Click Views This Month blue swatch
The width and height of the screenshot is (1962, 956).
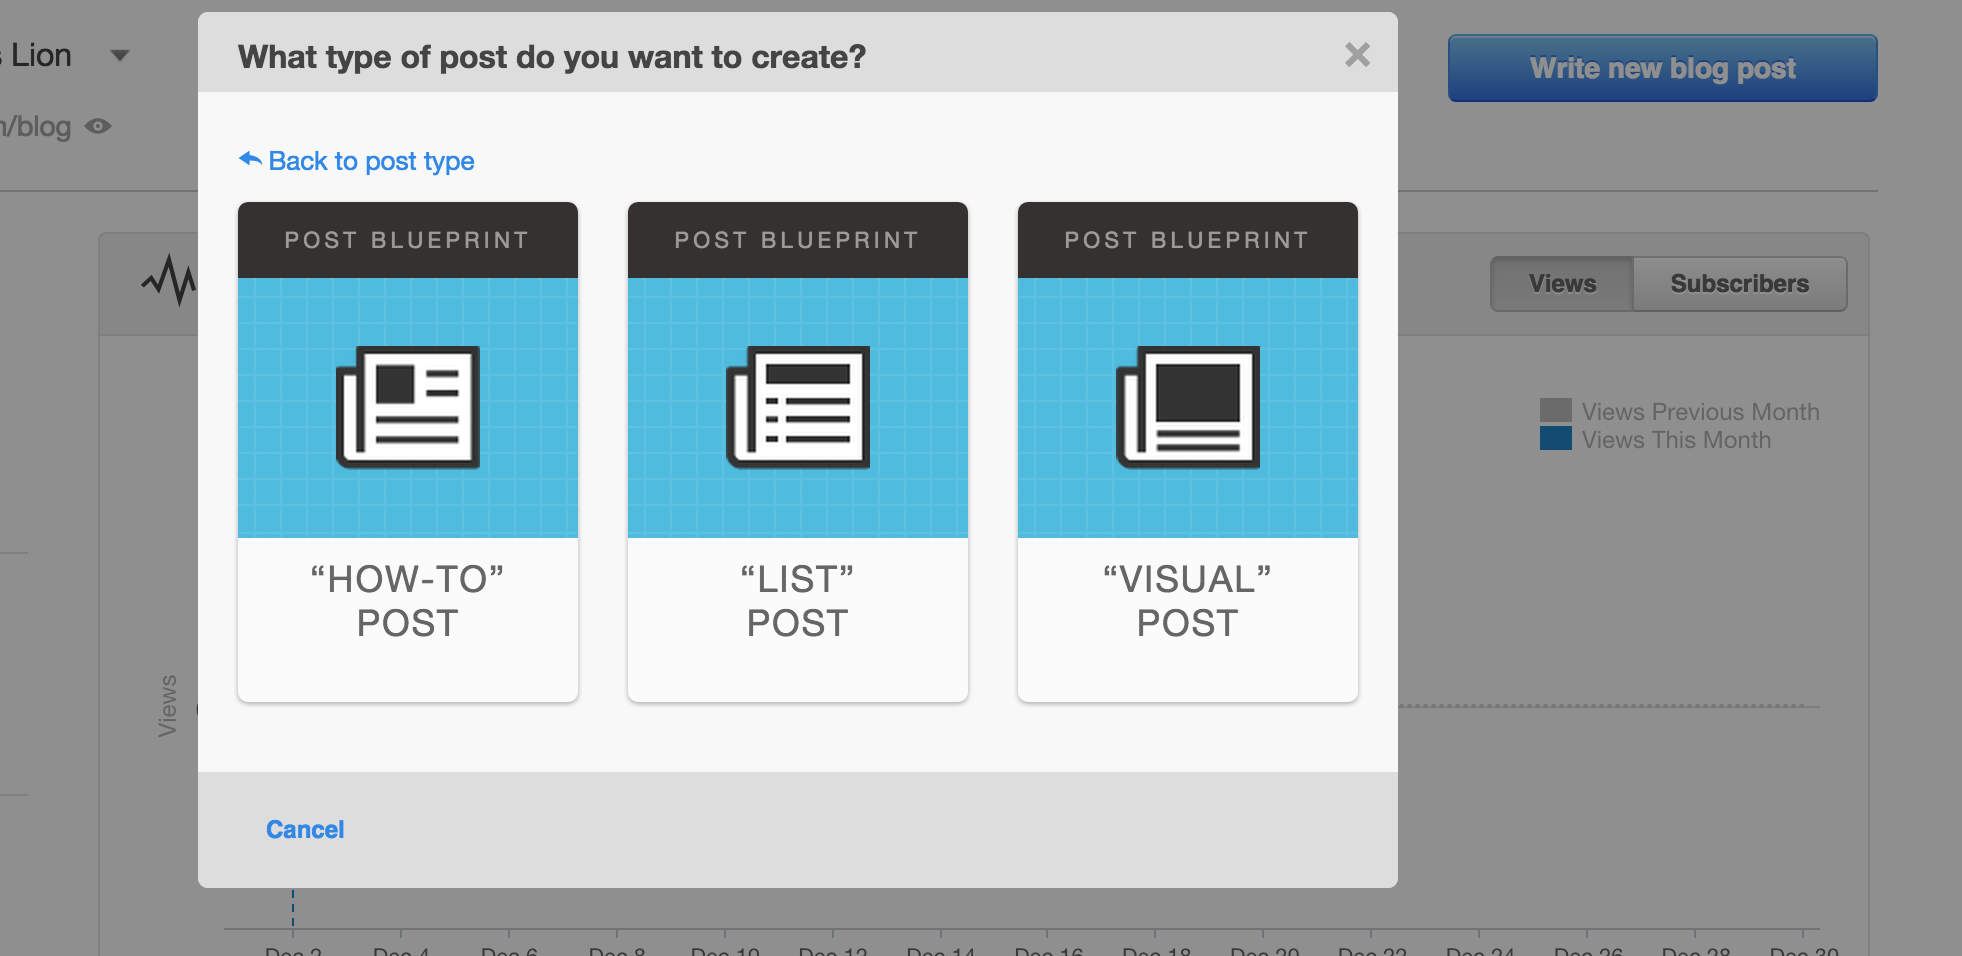(1556, 438)
